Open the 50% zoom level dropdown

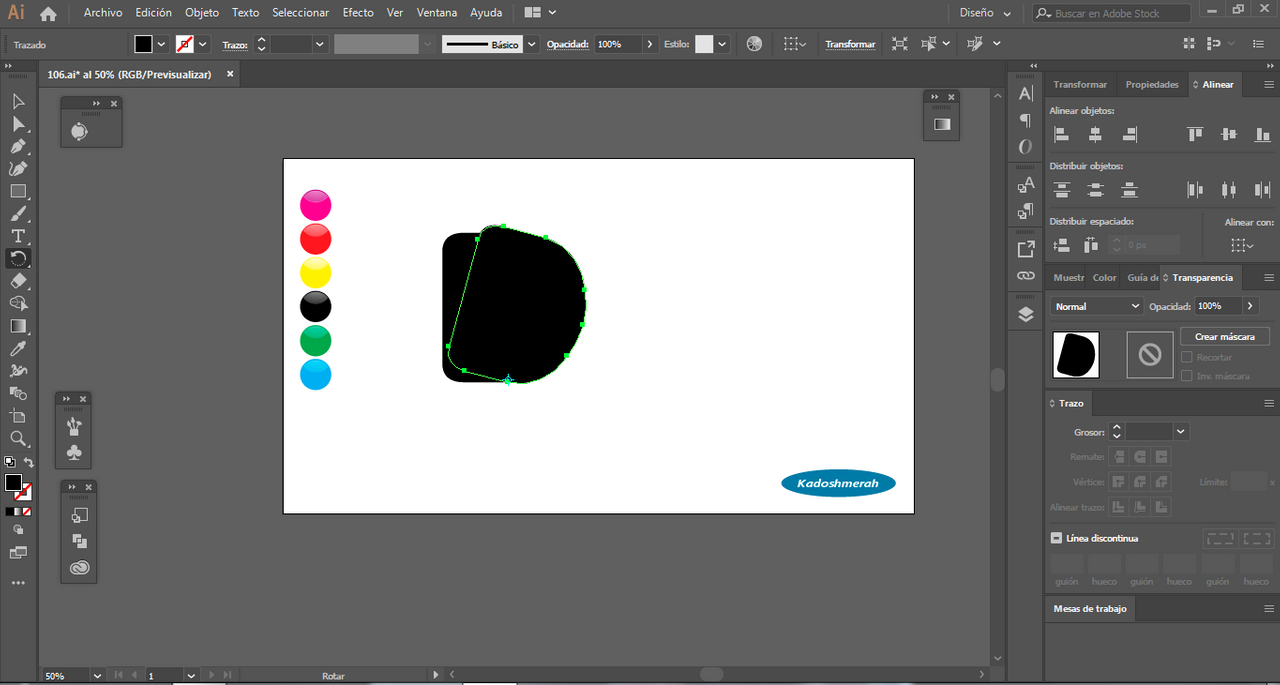tap(97, 676)
